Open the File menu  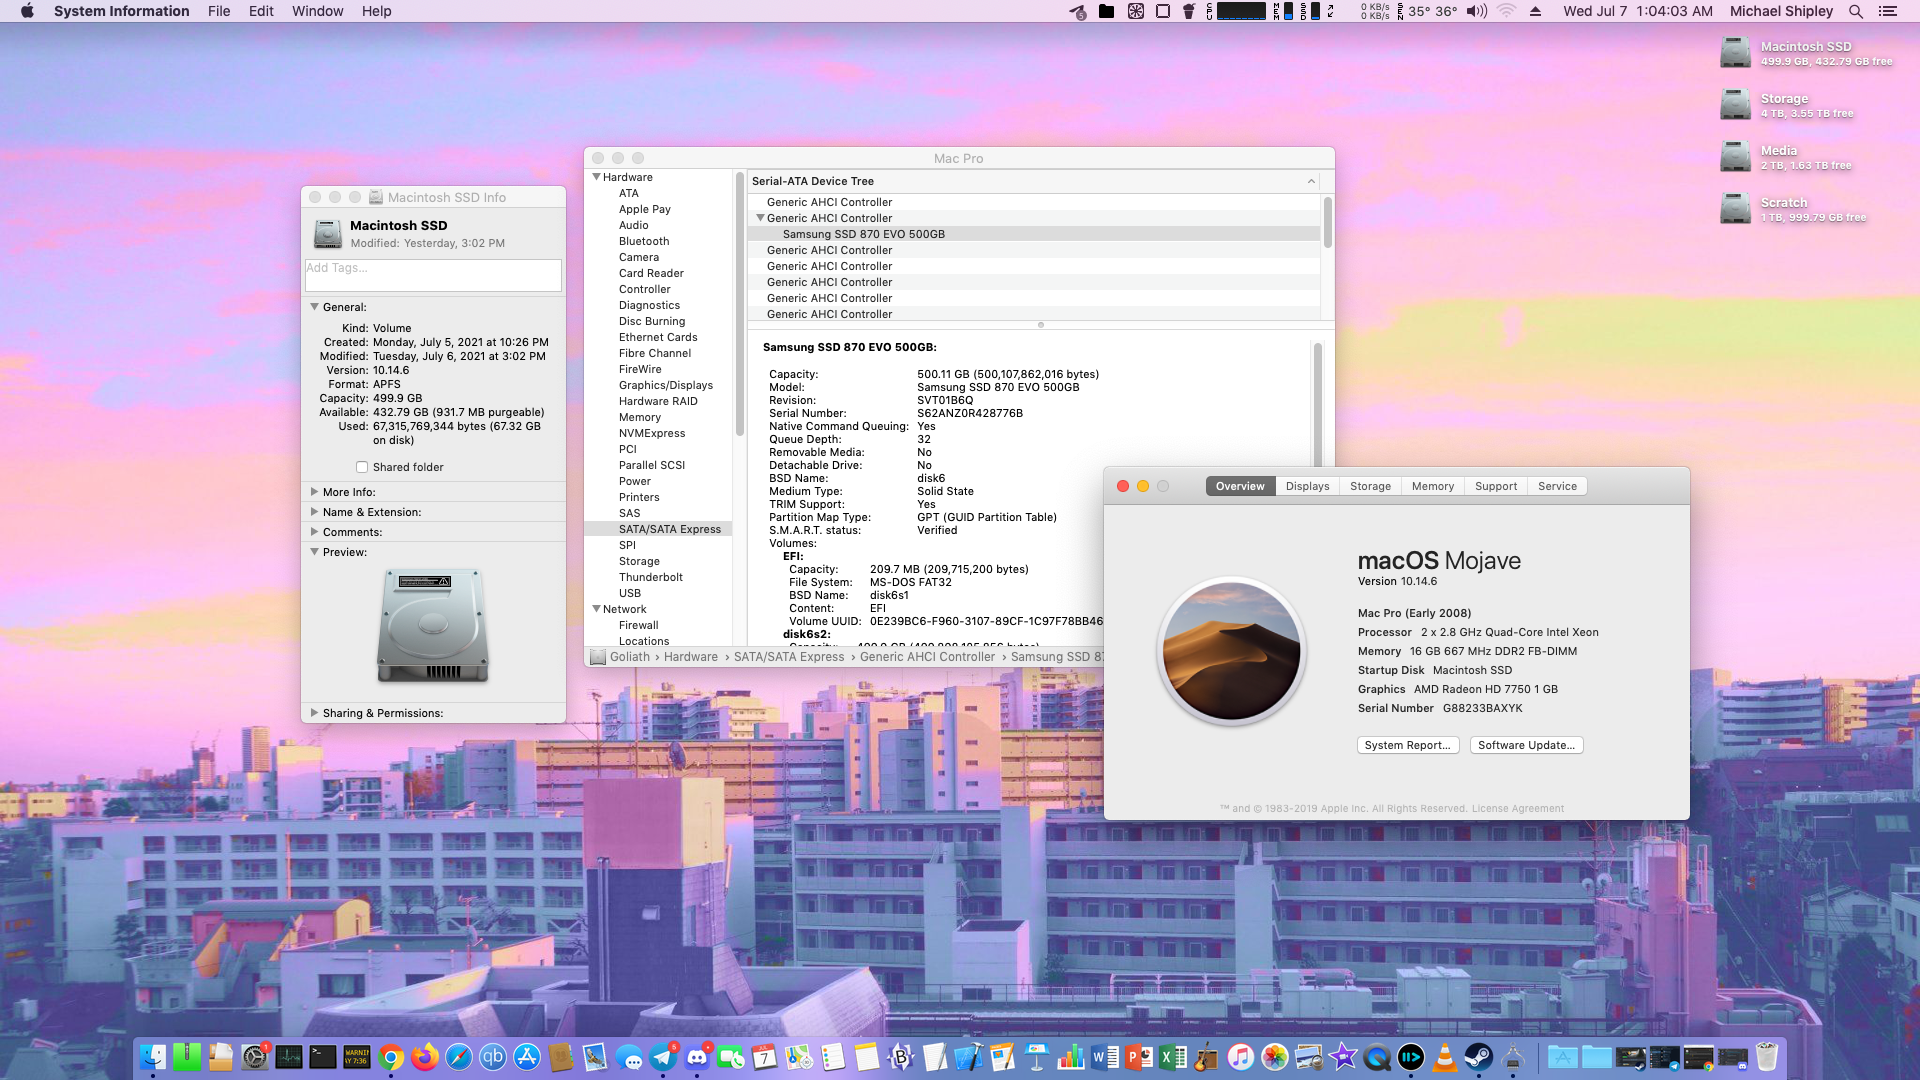(219, 11)
